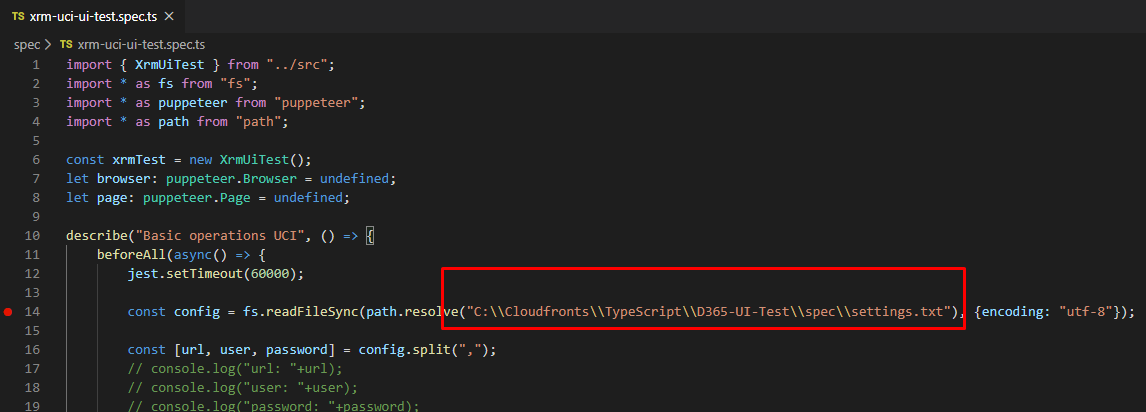This screenshot has width=1146, height=412.
Task: Click the TS icon in the breadcrumb
Action: point(67,44)
